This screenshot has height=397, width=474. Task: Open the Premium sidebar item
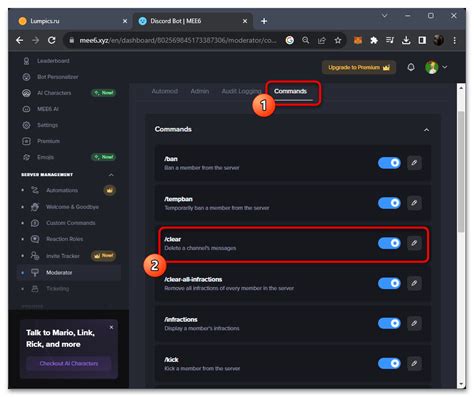point(48,141)
